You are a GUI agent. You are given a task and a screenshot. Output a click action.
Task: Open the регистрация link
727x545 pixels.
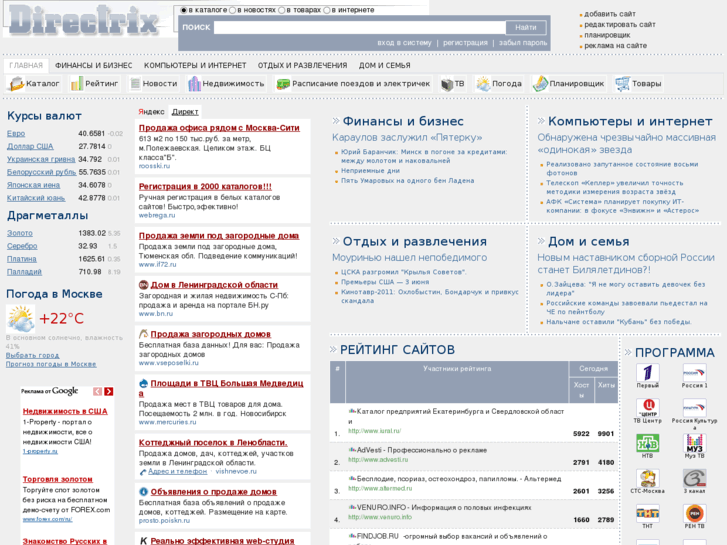tap(465, 43)
